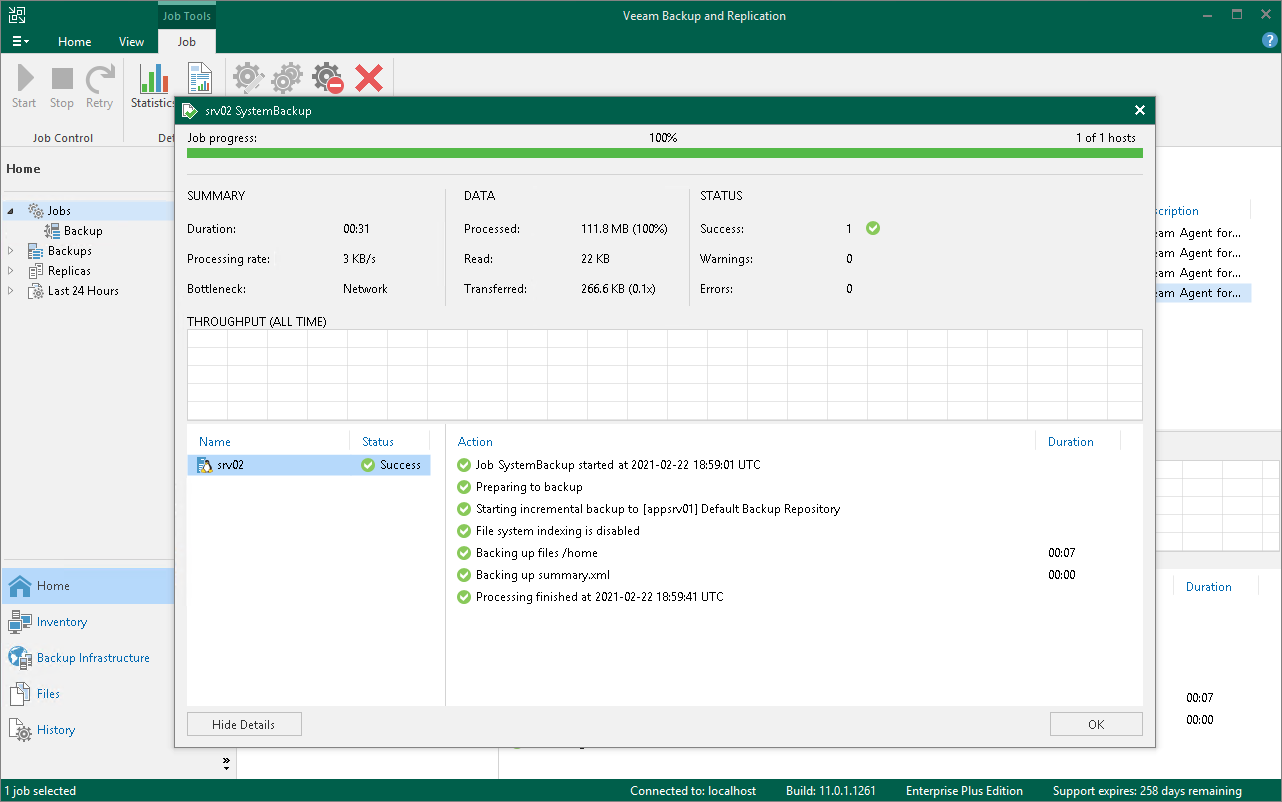Click the Disable job gear icon
Image resolution: width=1282 pixels, height=802 pixels.
coord(327,77)
